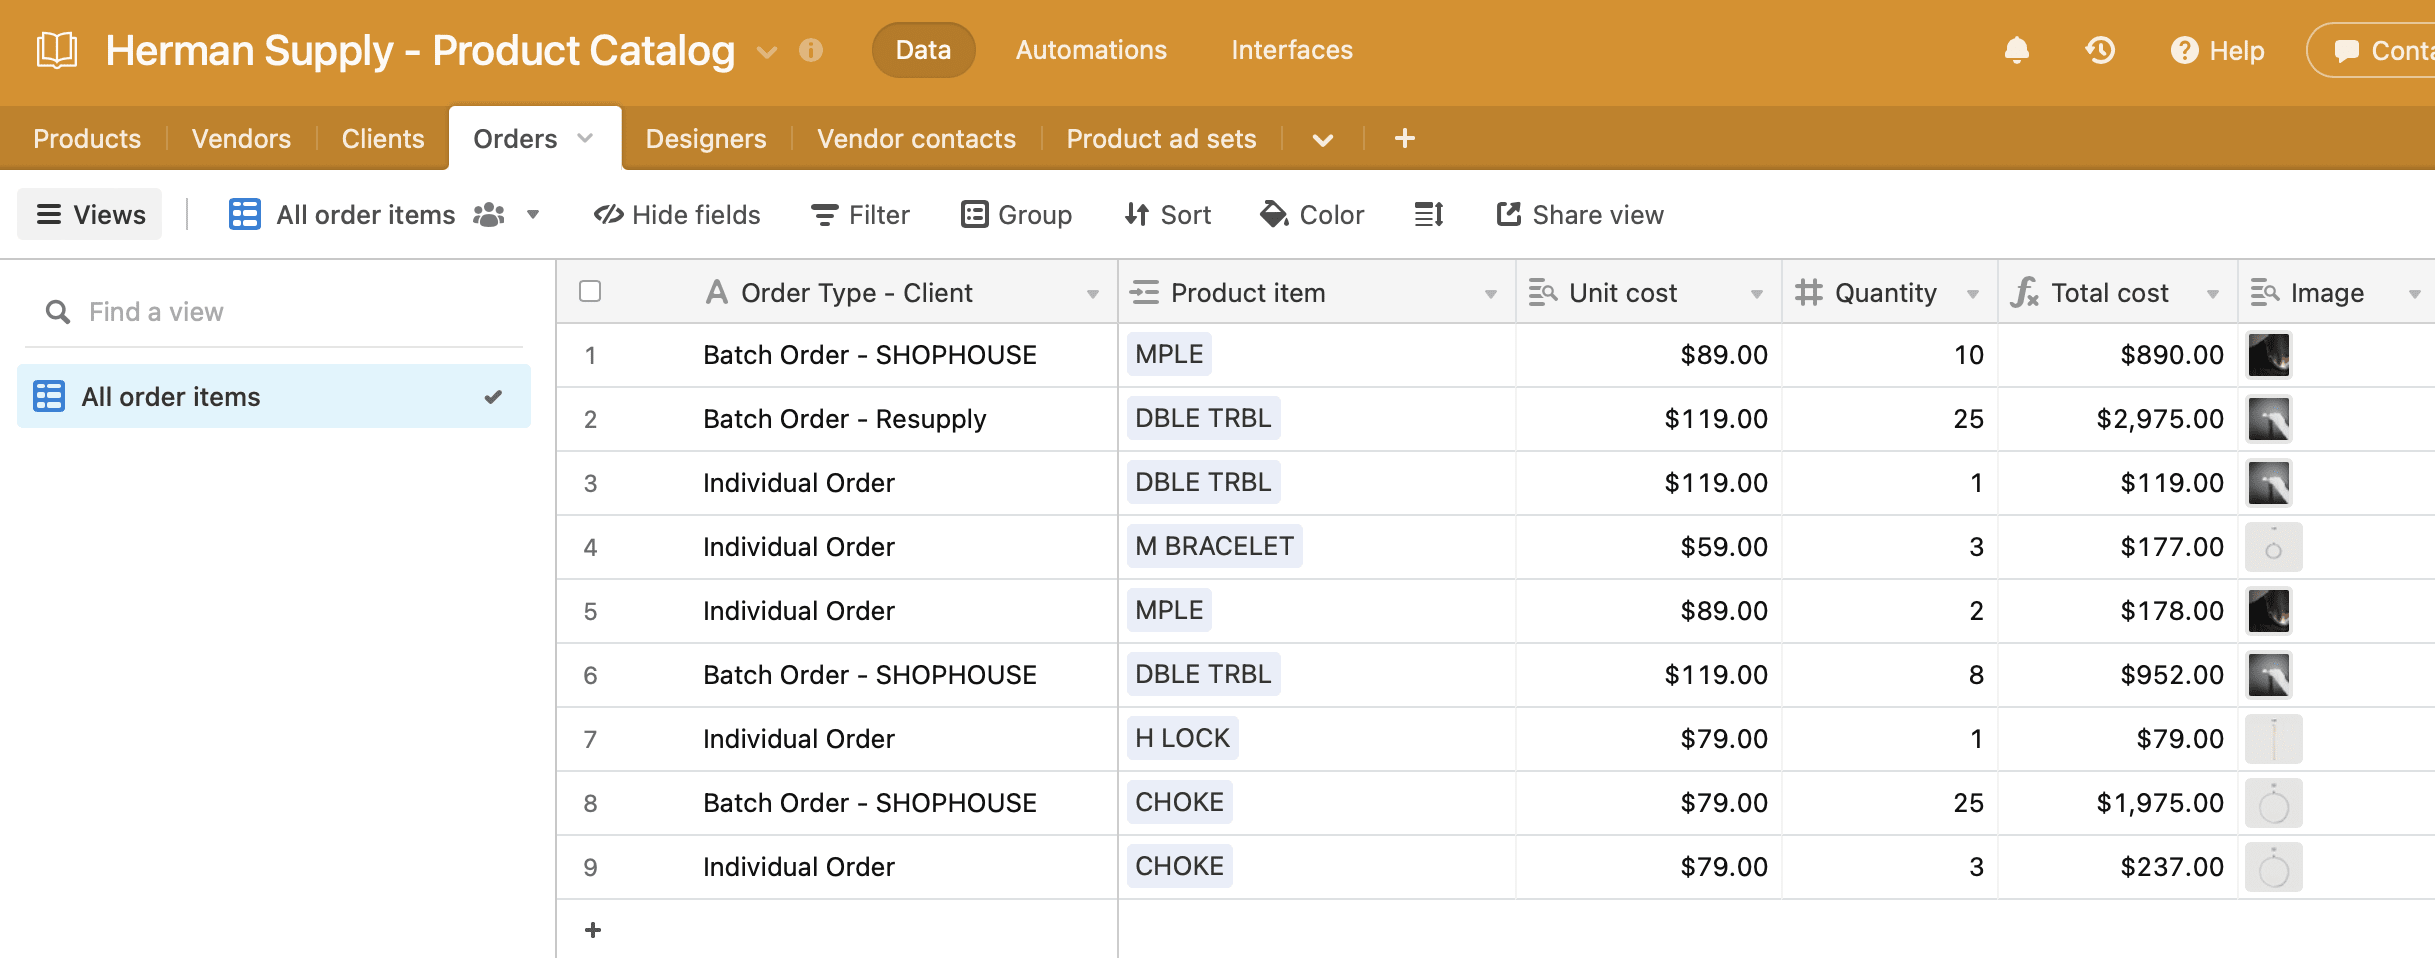Toggle the Views sidebar
Viewport: 2435px width, 958px height.
[90, 214]
